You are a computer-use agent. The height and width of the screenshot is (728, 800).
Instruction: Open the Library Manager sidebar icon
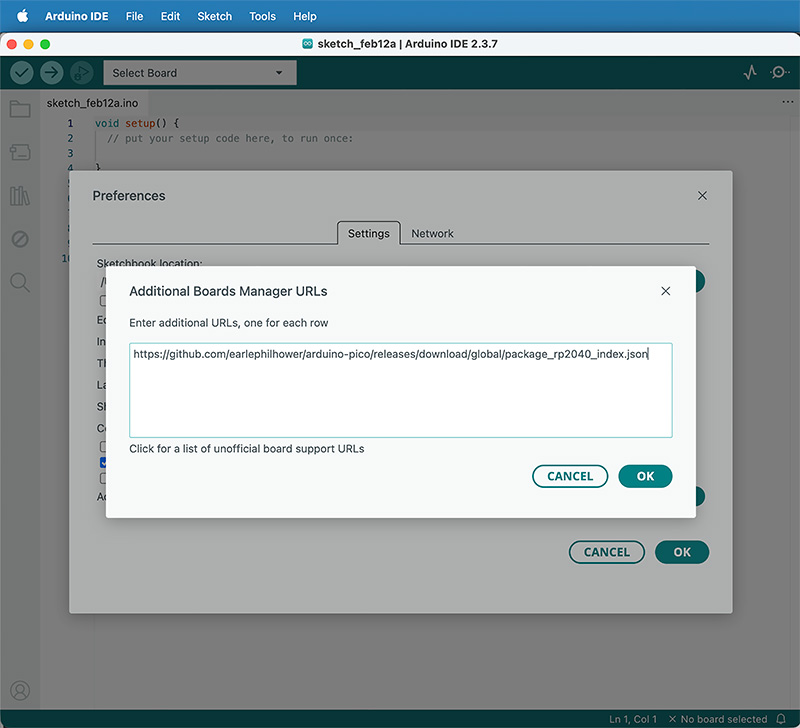pyautogui.click(x=20, y=196)
